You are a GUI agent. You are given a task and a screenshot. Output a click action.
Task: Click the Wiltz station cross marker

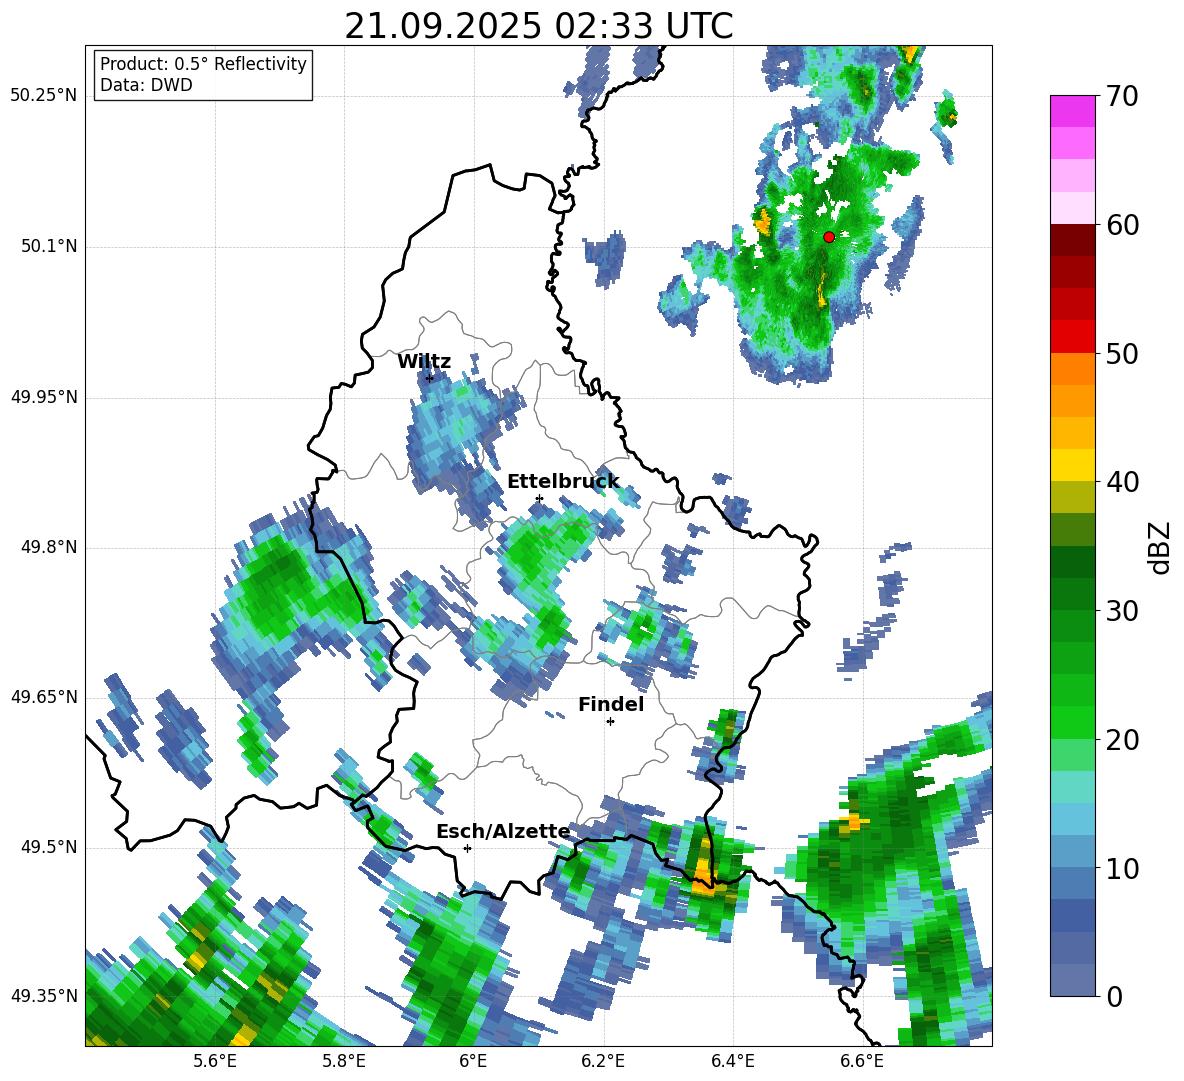tap(430, 378)
